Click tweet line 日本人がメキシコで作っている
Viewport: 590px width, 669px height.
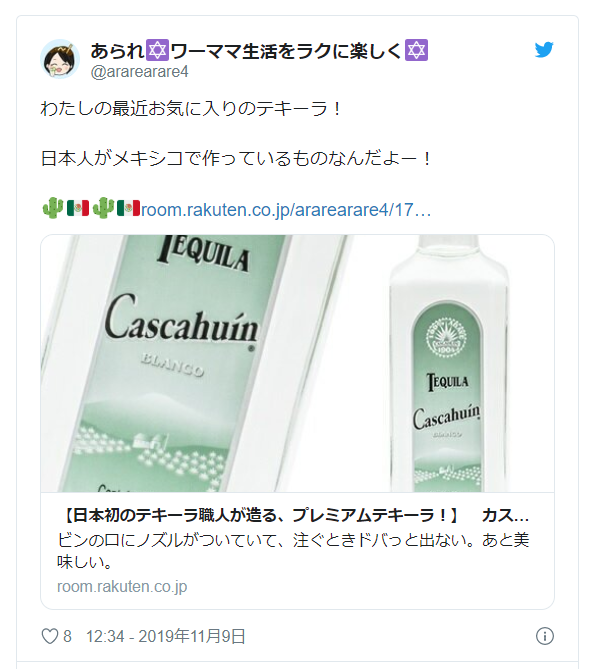pos(236,159)
